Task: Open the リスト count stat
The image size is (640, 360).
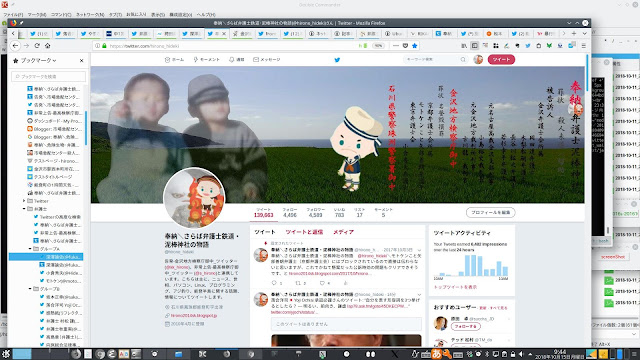Action: point(360,212)
